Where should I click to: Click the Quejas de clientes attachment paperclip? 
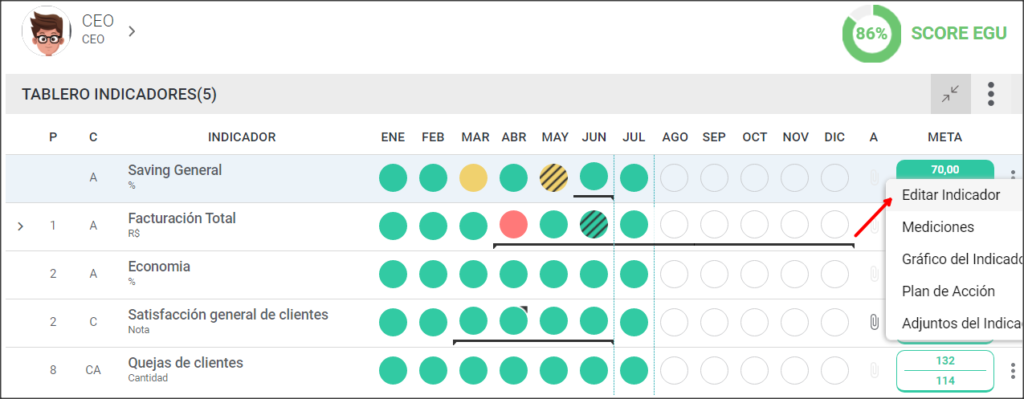(x=873, y=371)
